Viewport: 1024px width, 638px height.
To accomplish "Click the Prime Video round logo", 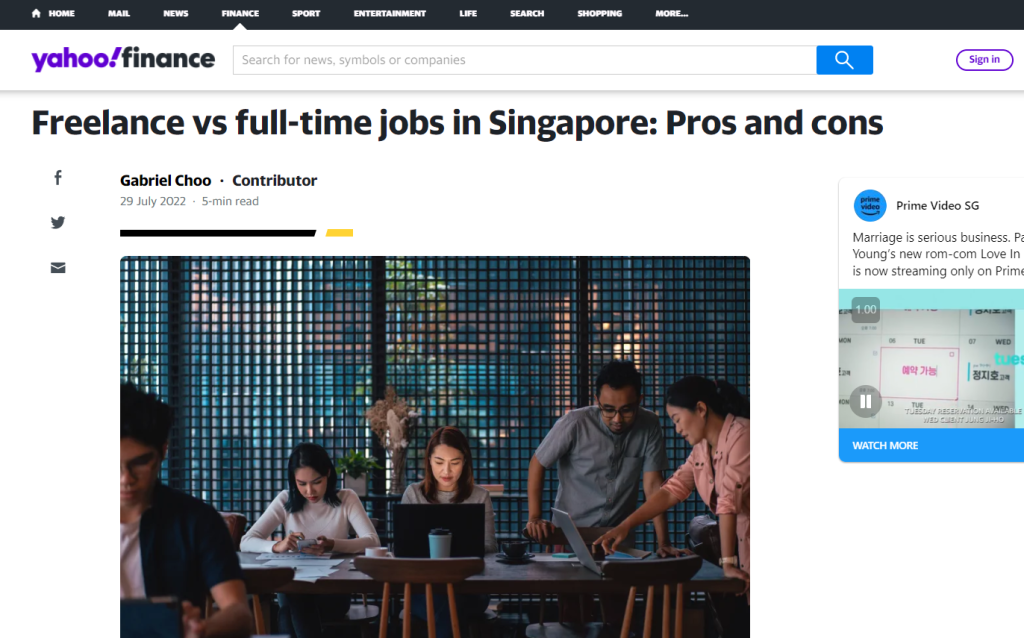I will coord(870,206).
